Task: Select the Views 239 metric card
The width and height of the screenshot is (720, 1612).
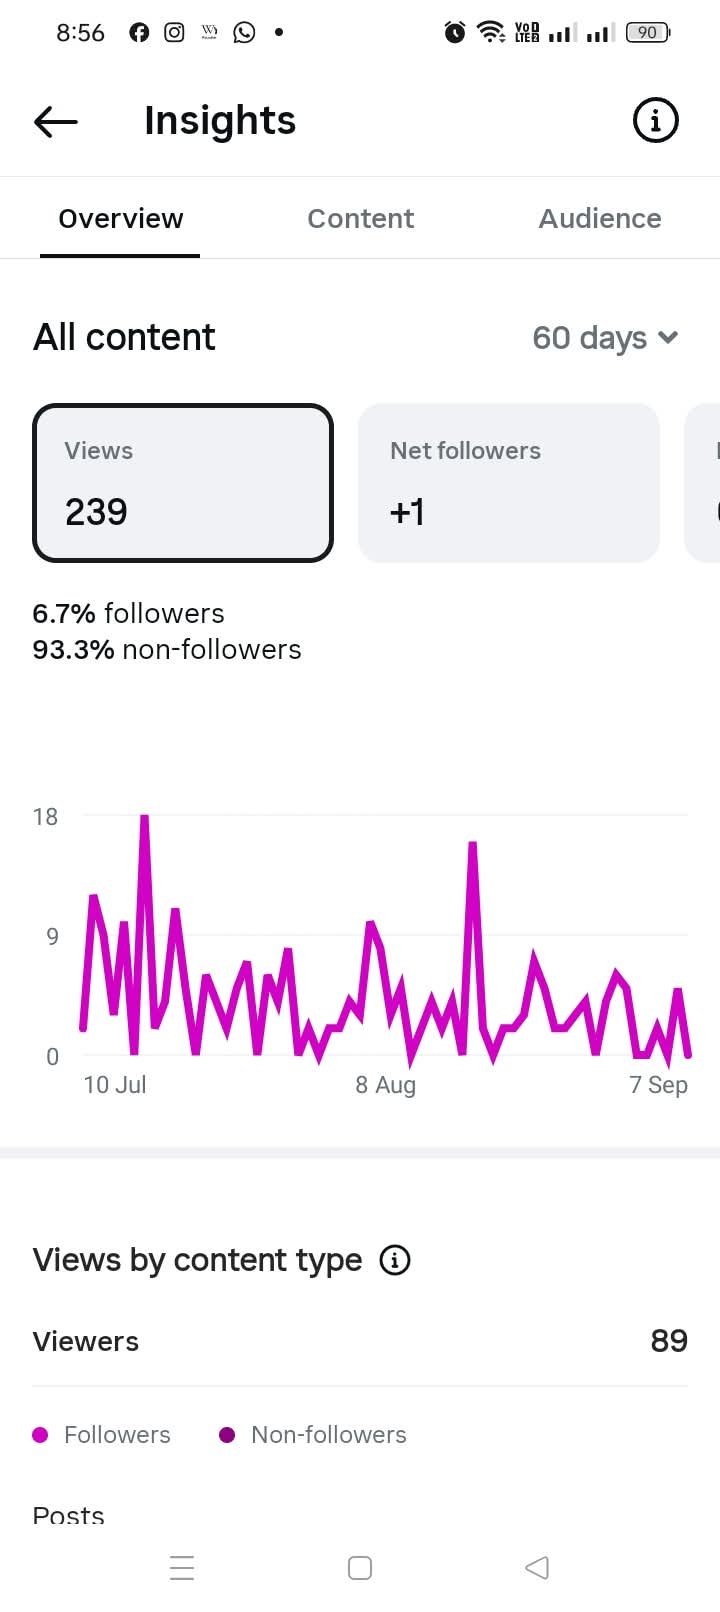Action: [183, 483]
